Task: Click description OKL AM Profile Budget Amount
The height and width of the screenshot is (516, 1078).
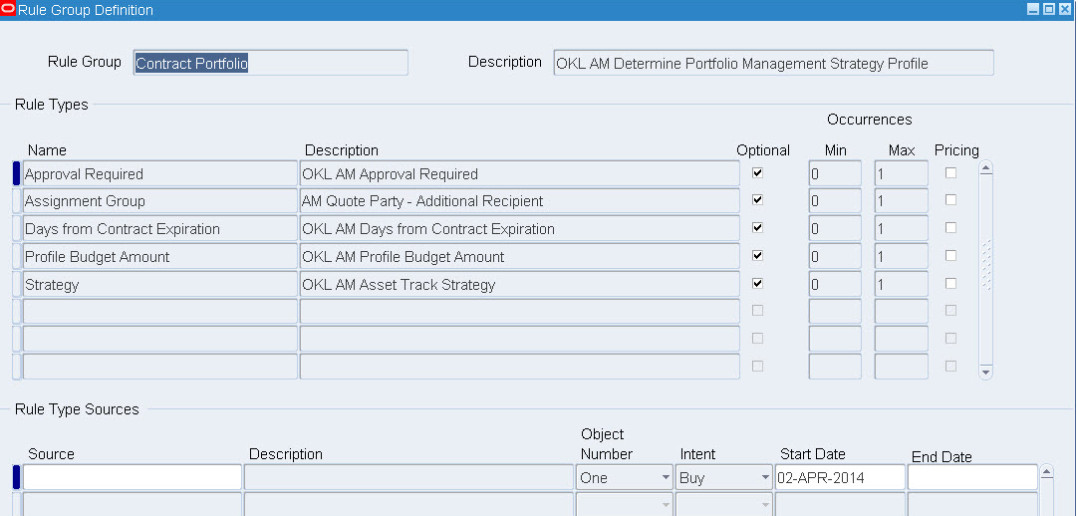Action: pos(520,256)
